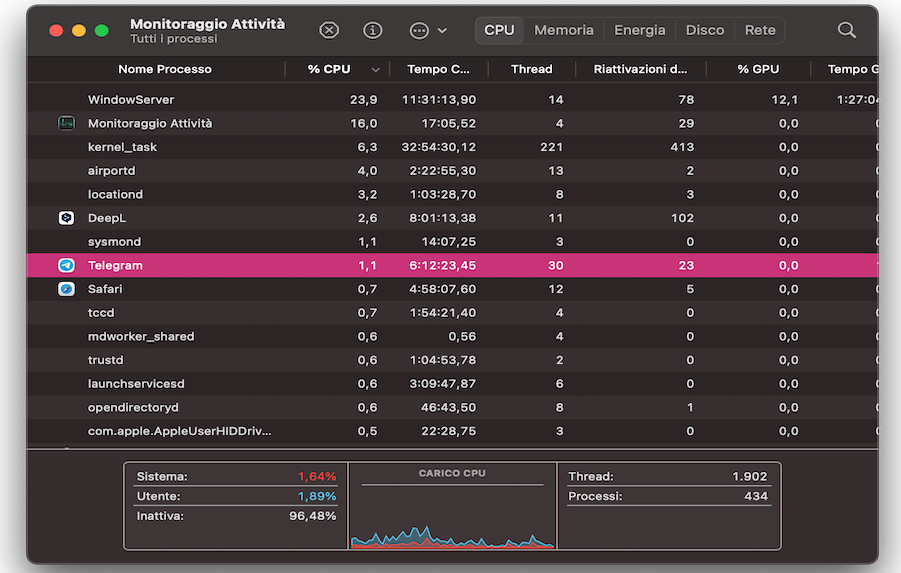
Task: Click the Telegram app icon
Action: [x=66, y=265]
